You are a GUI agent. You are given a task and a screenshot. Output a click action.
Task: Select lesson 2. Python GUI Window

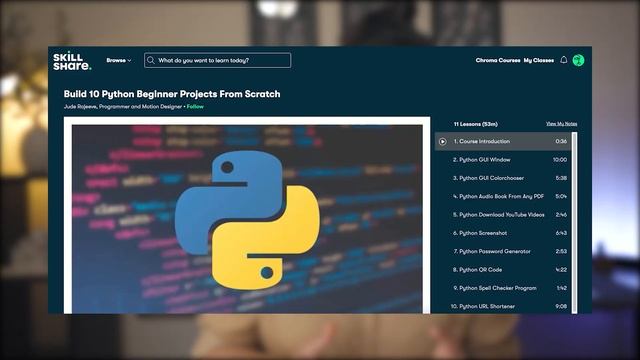[x=503, y=160]
